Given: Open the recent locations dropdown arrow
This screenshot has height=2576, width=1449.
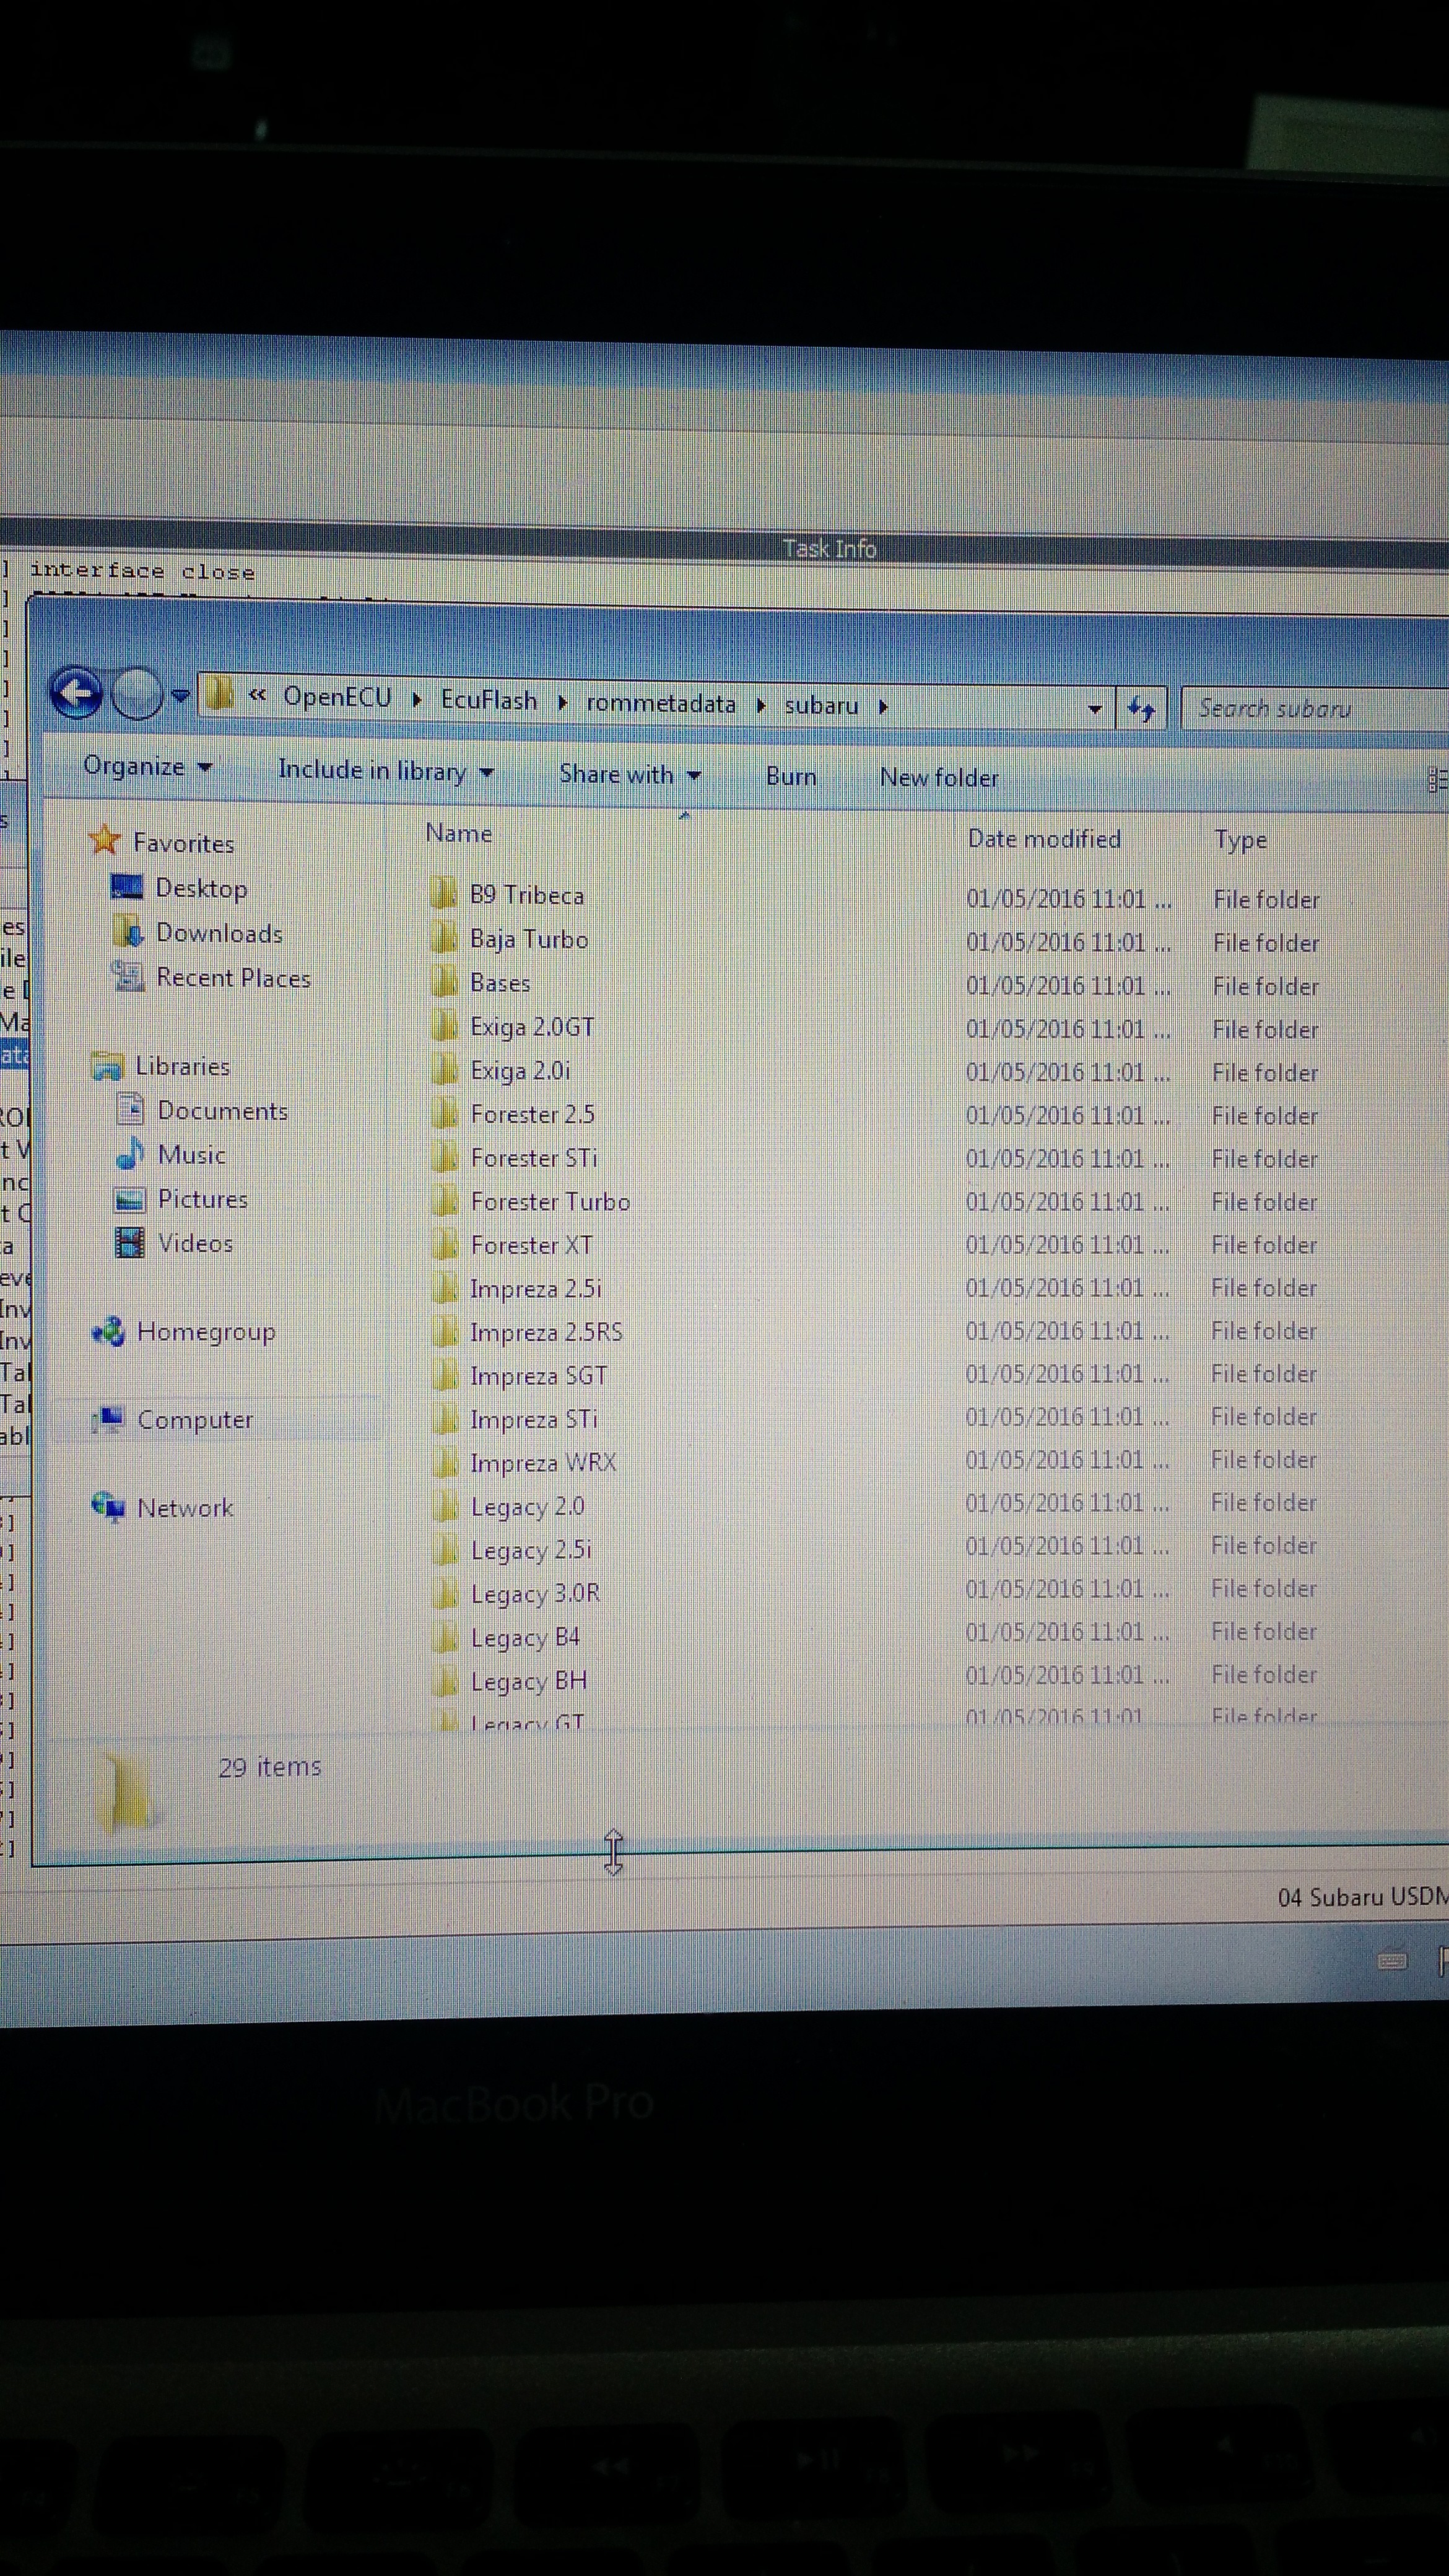Looking at the screenshot, I should click(181, 695).
